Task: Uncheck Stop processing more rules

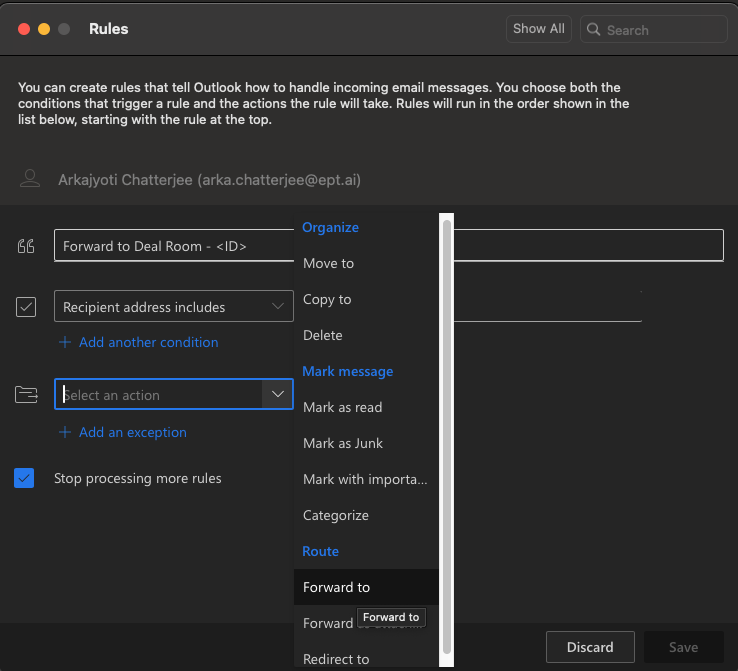Action: pyautogui.click(x=25, y=478)
